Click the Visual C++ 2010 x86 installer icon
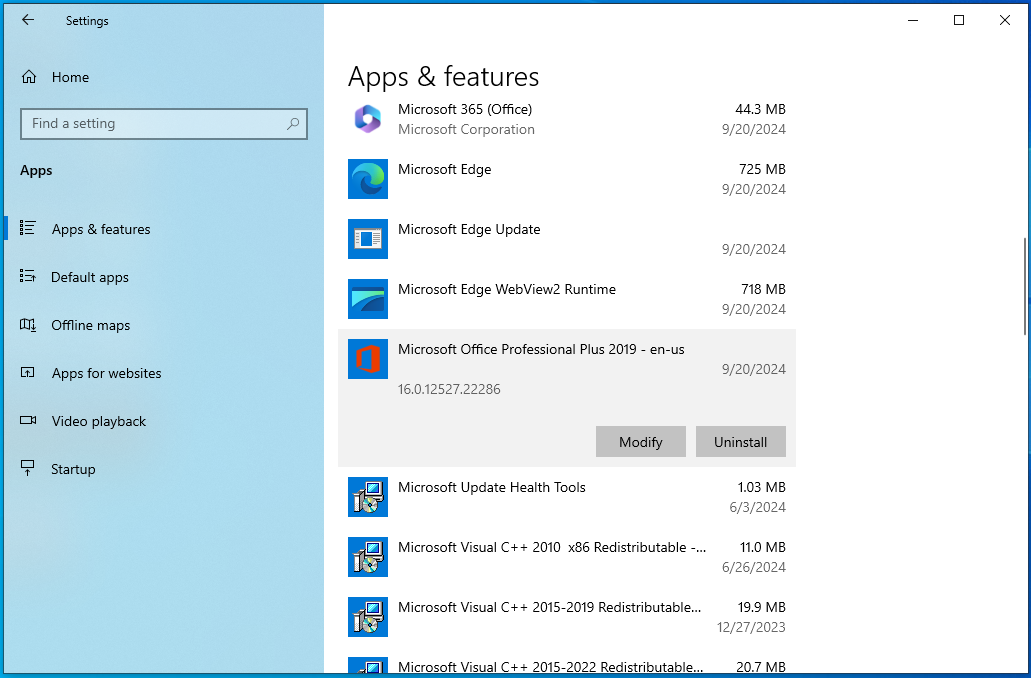This screenshot has height=678, width=1031. tap(368, 557)
